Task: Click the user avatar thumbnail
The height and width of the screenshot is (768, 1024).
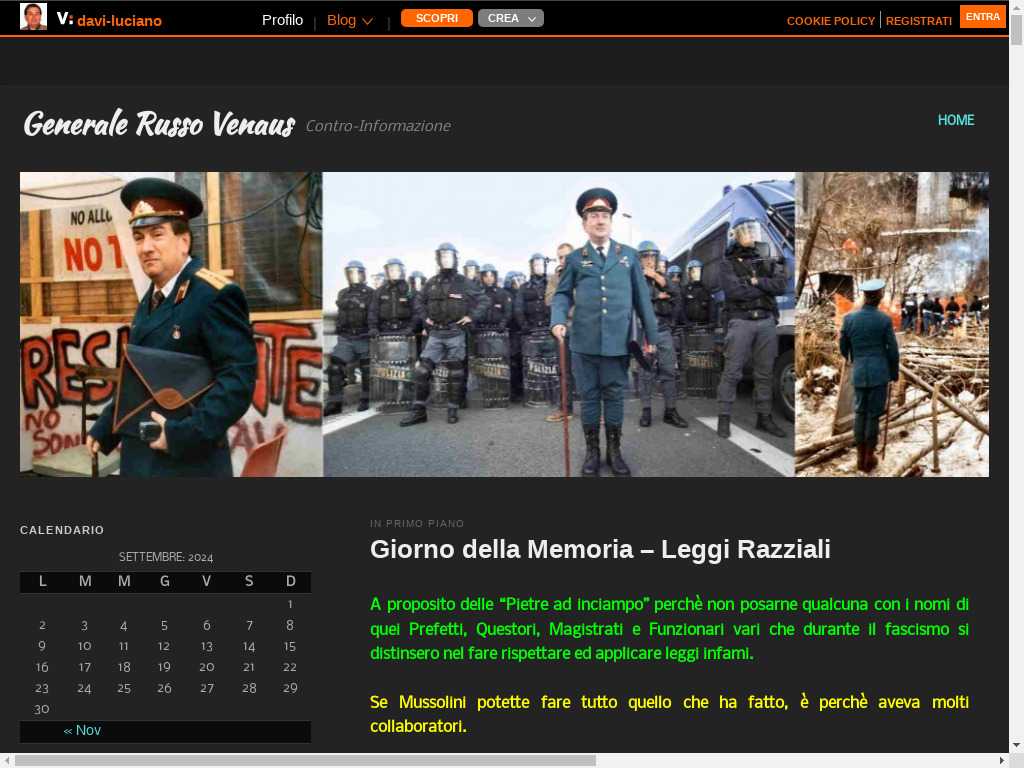Action: click(x=33, y=17)
